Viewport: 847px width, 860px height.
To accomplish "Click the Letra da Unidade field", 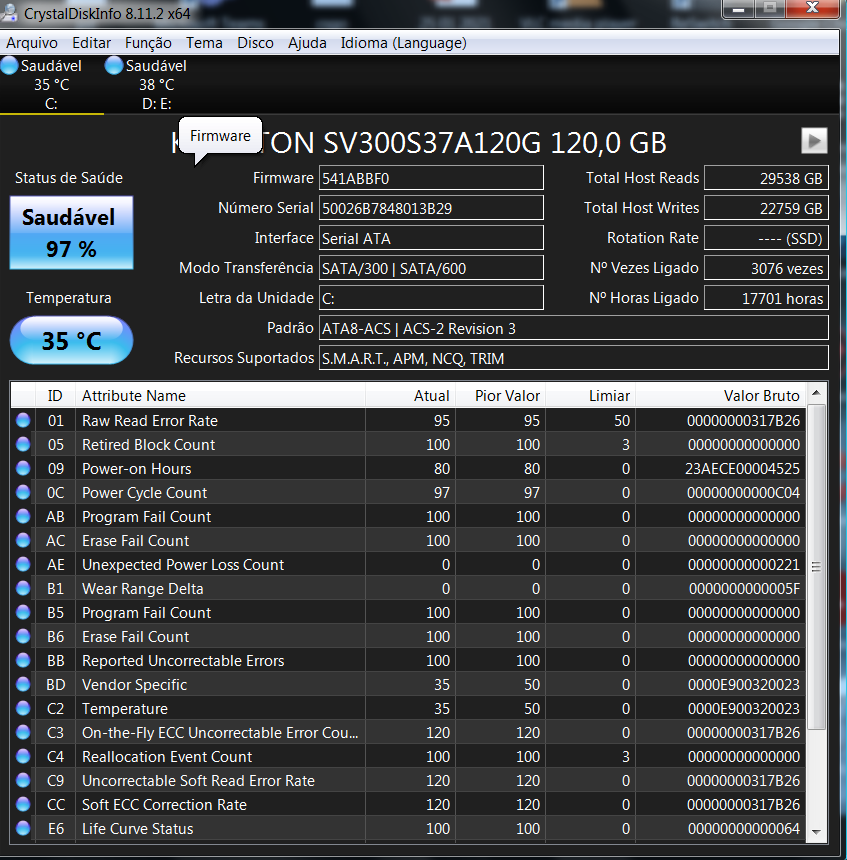I will click(x=431, y=298).
